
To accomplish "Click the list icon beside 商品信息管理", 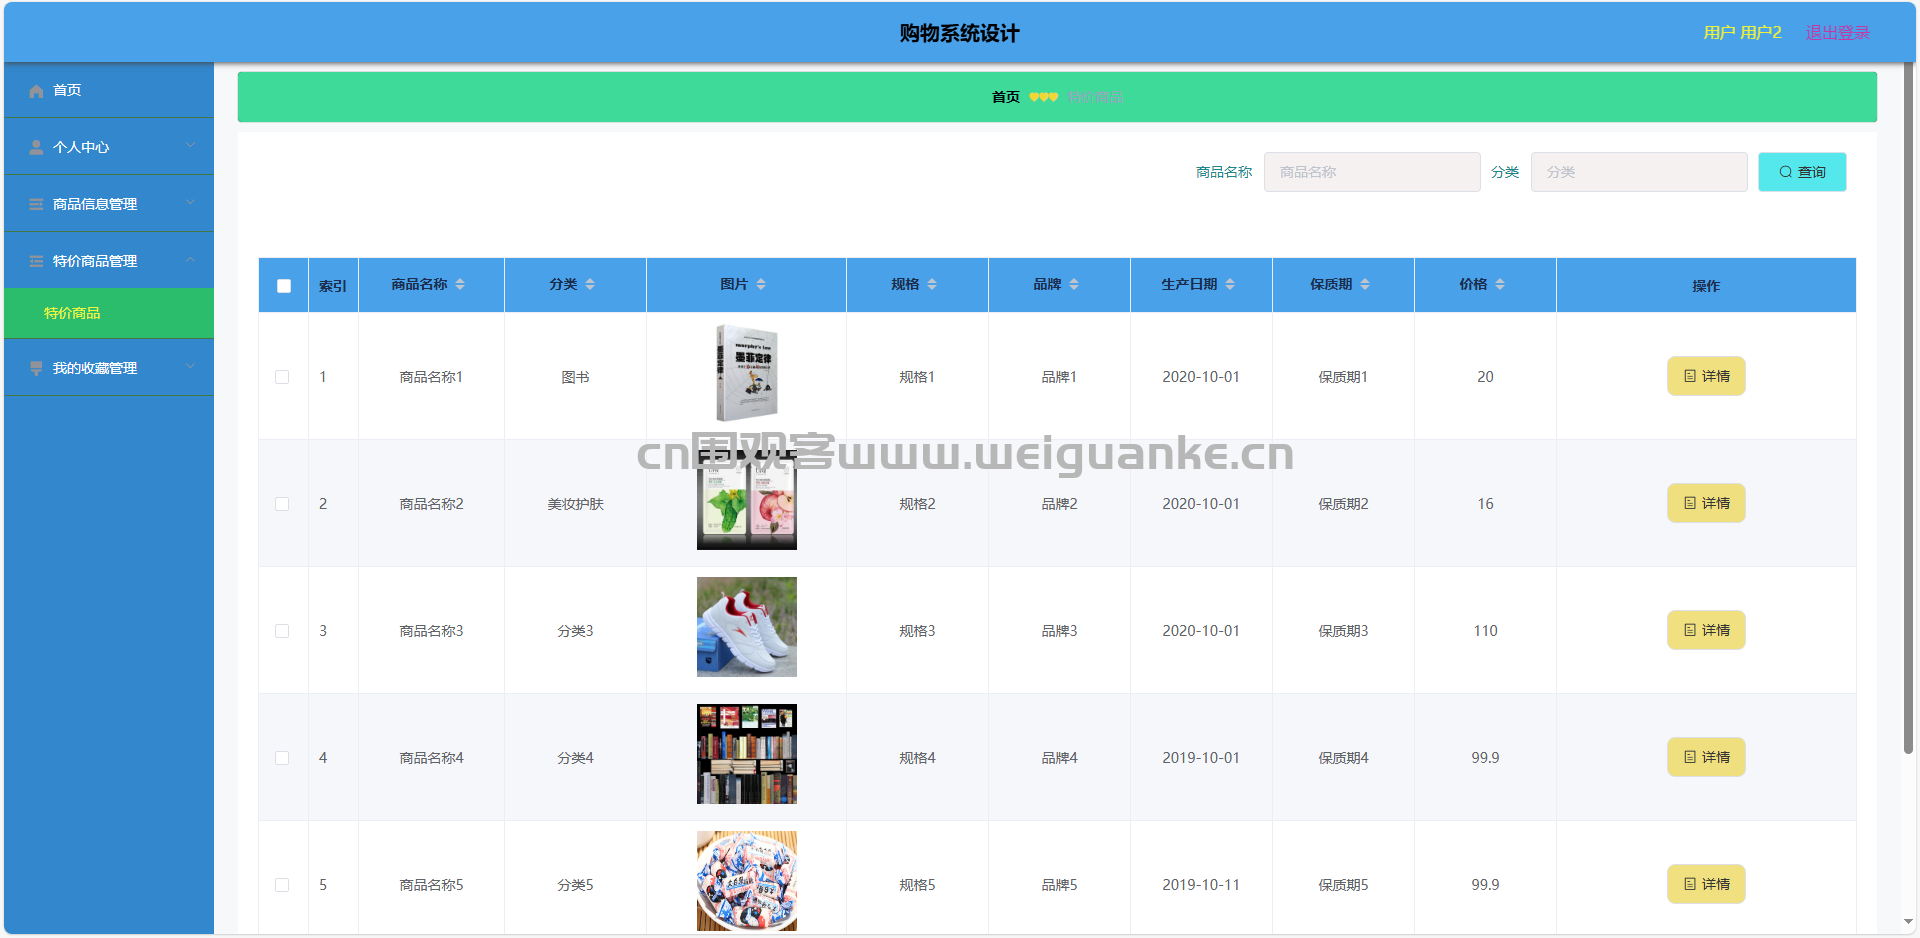I will (x=36, y=205).
